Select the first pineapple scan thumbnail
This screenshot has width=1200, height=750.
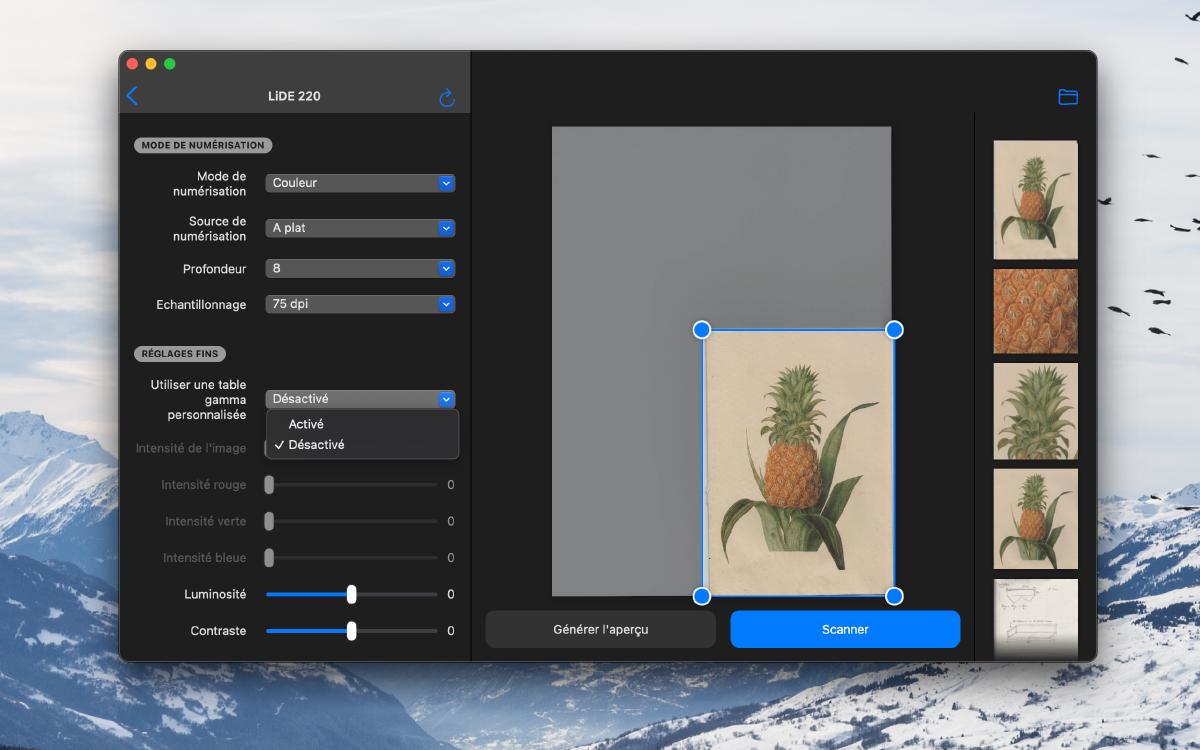[x=1035, y=200]
